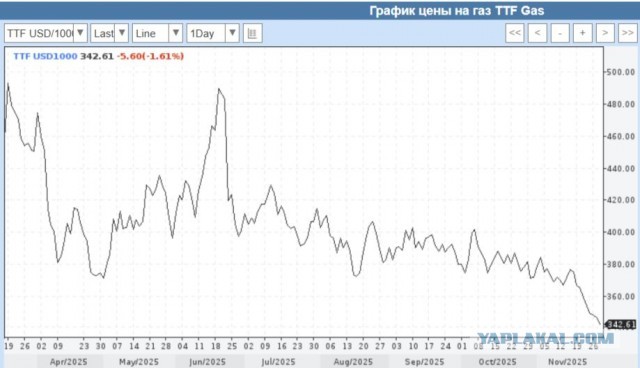Click the 360.00 price axis label
Screen dimensions: 640x368
[x=621, y=296]
